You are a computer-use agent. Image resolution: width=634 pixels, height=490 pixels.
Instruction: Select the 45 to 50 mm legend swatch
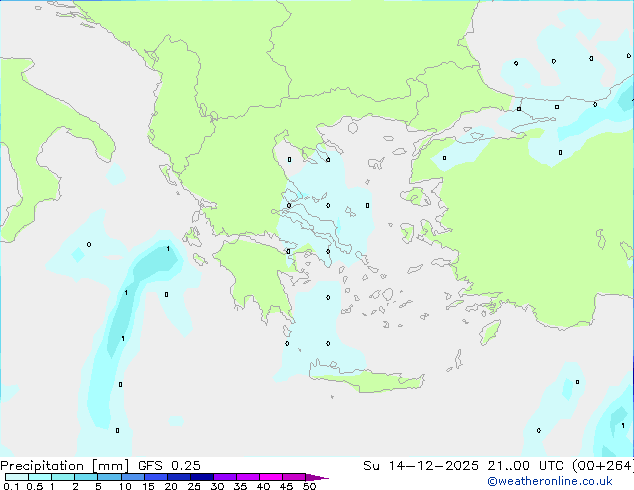pos(294,477)
